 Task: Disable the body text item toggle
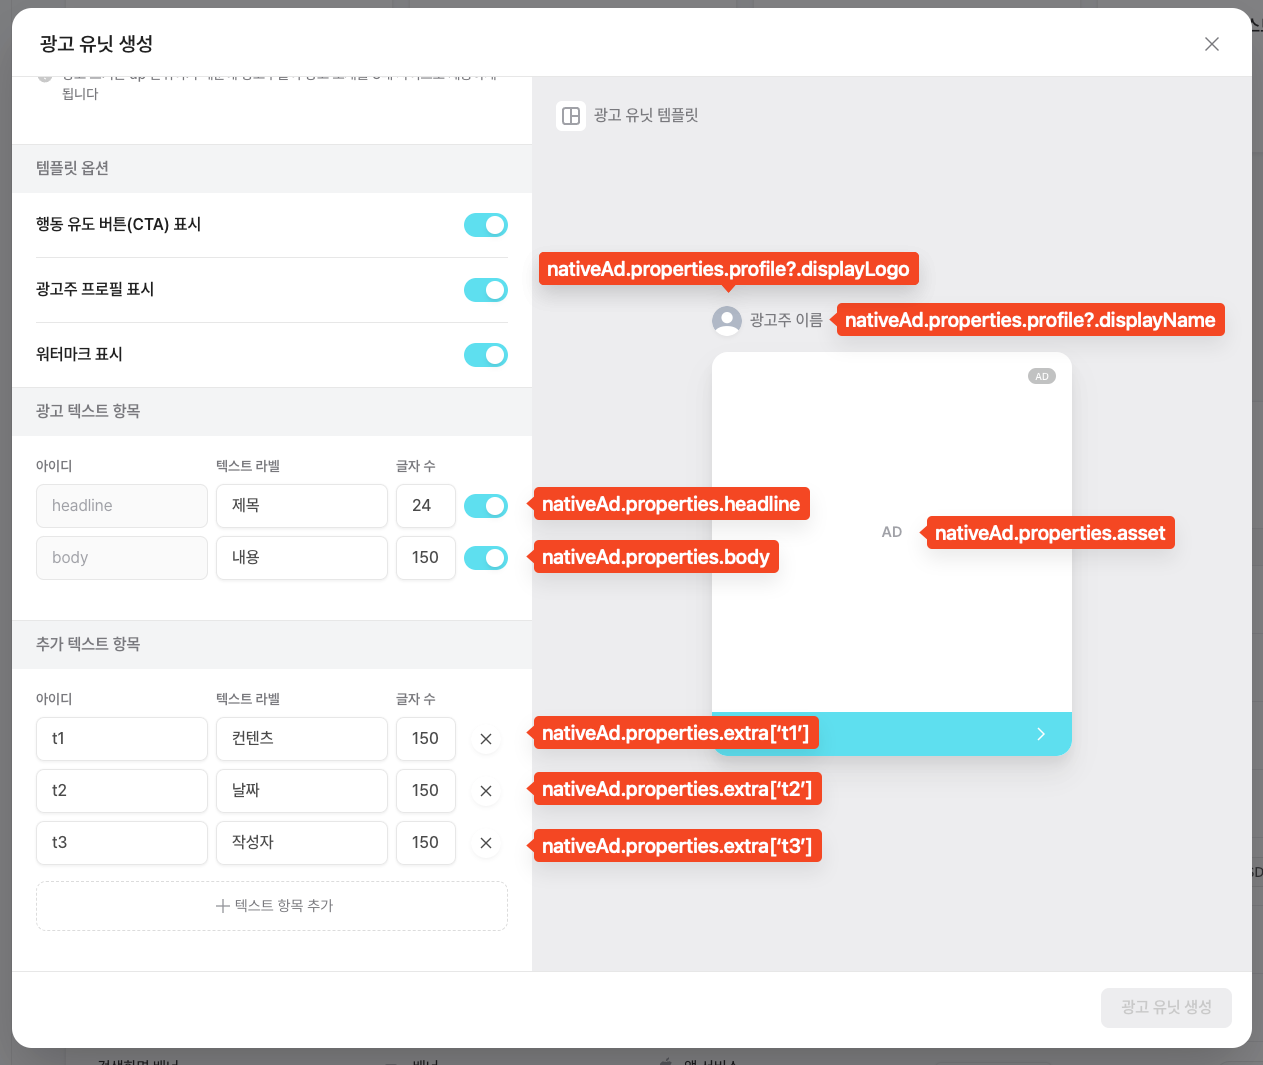click(x=486, y=558)
